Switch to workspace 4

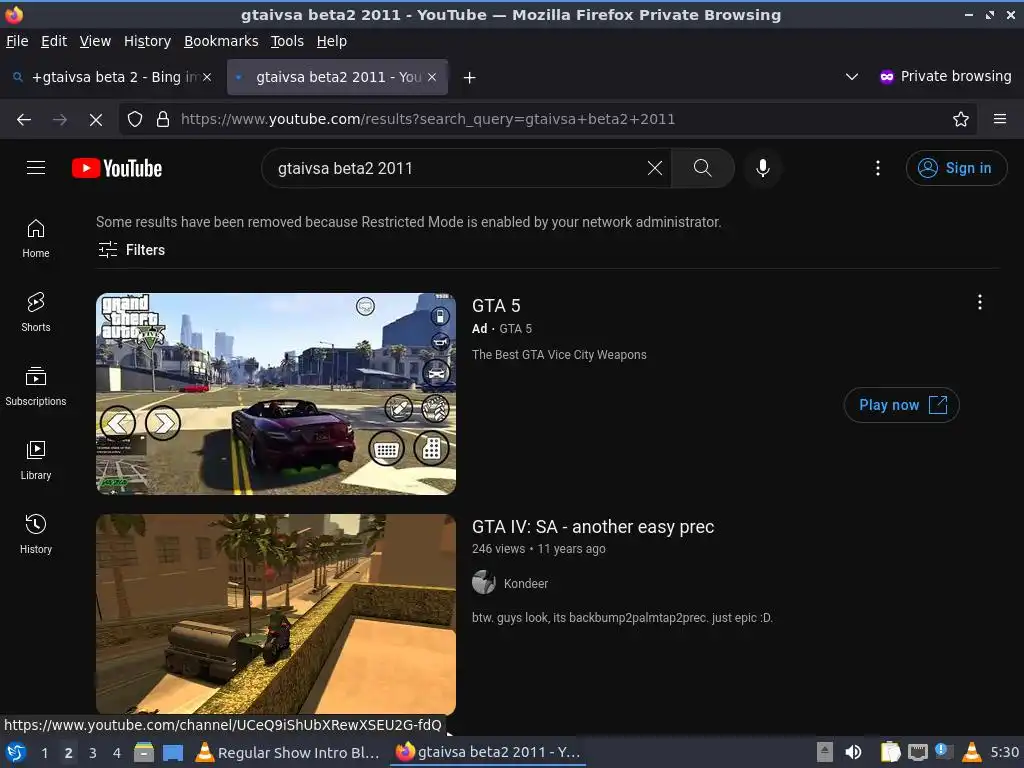point(117,753)
